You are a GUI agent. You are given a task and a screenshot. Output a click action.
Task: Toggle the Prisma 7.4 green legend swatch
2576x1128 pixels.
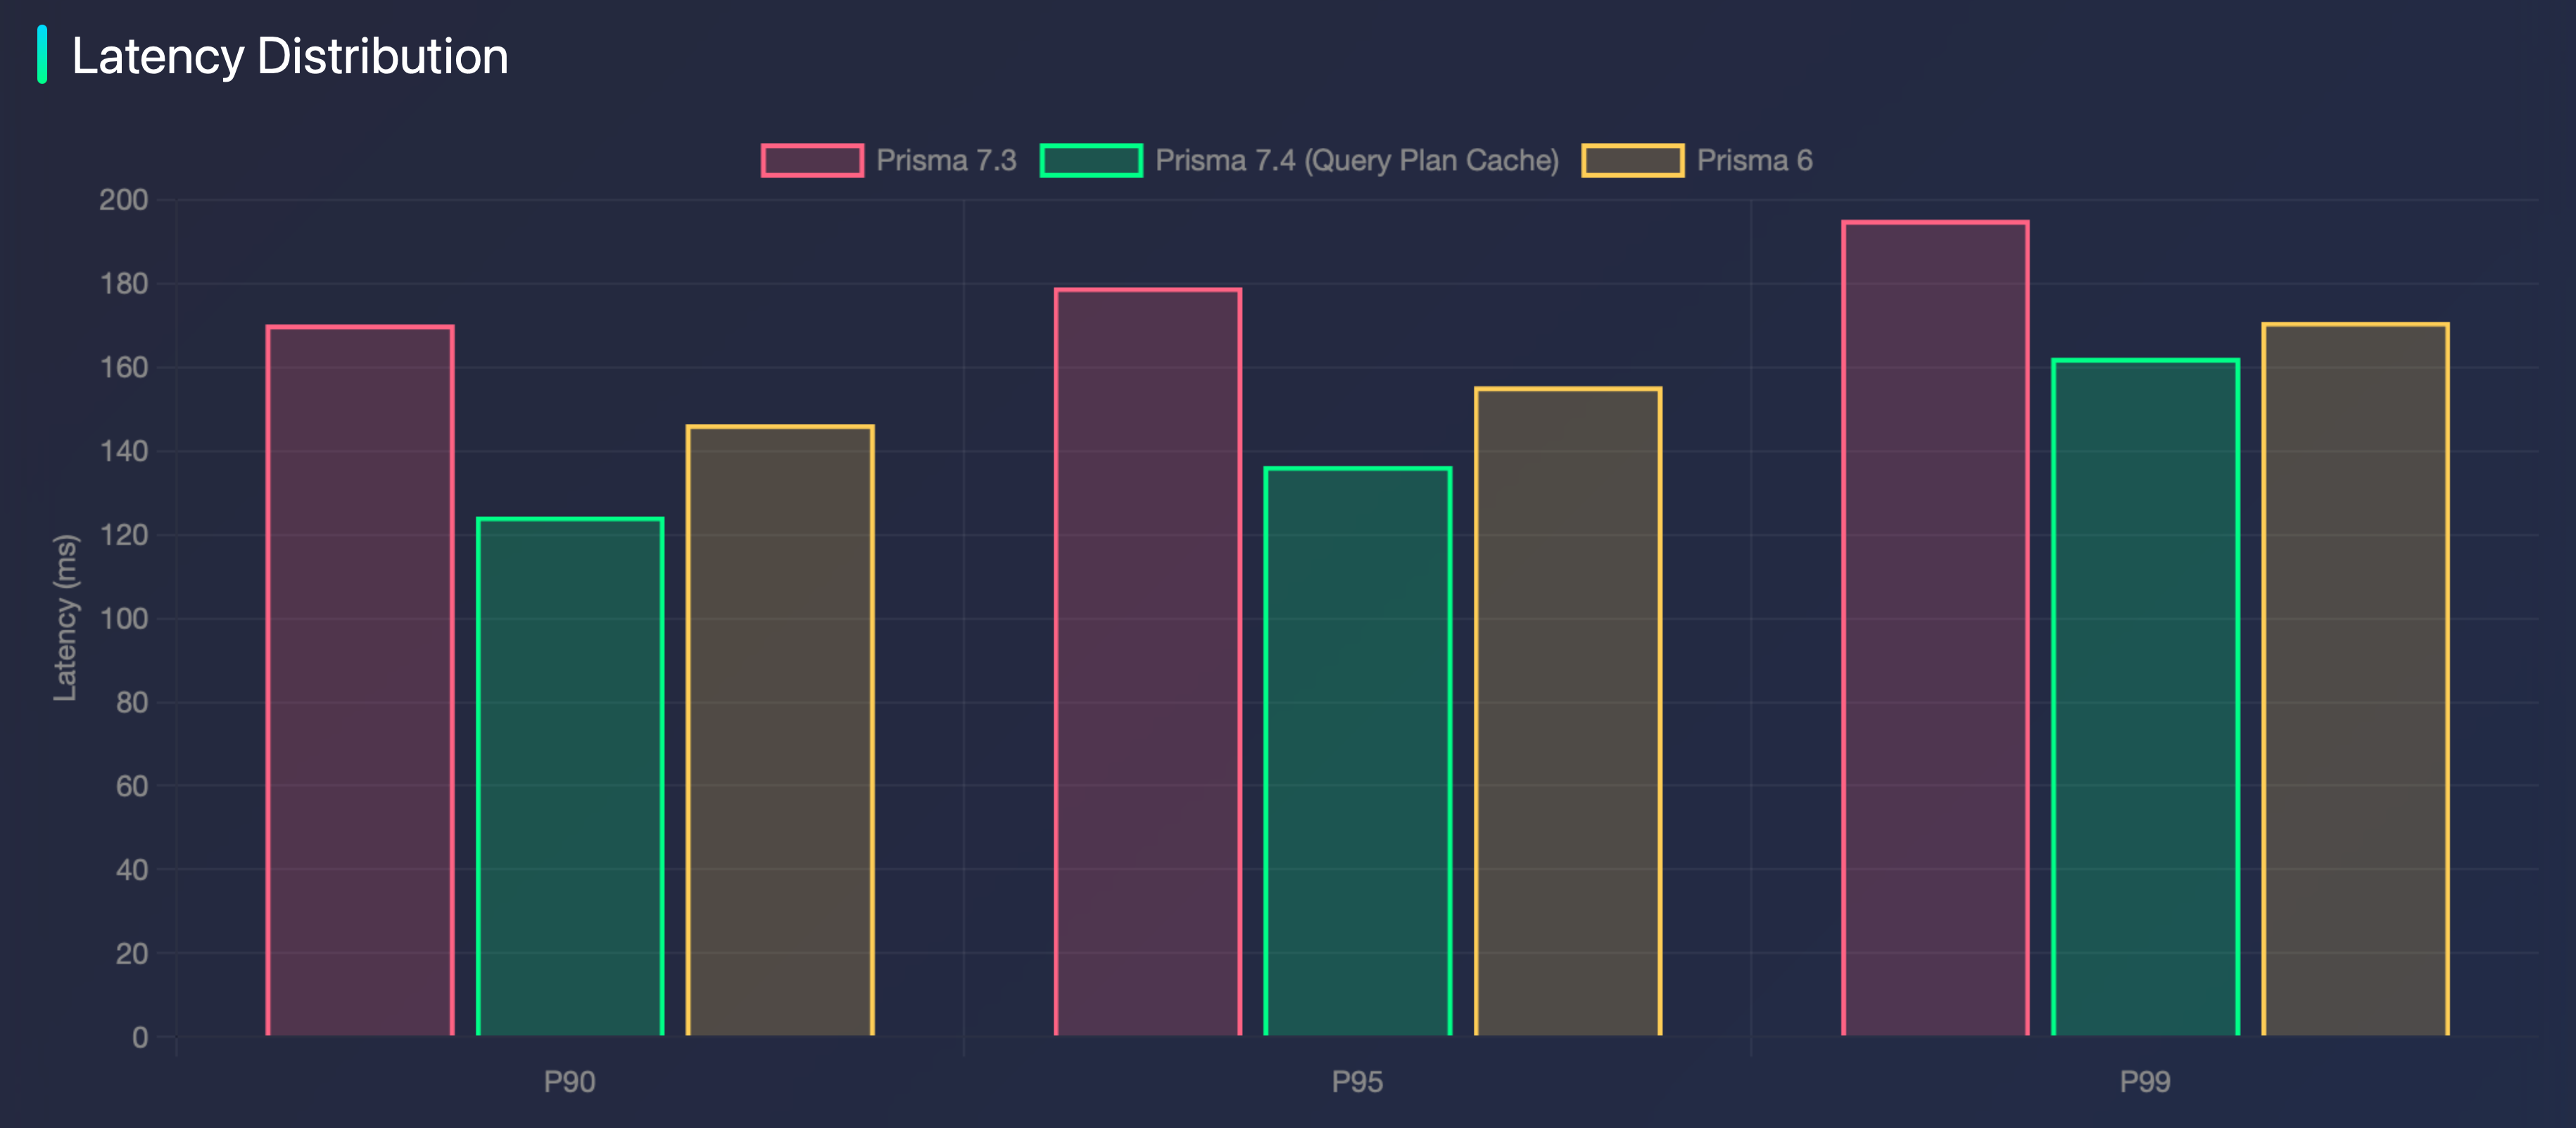[x=1091, y=160]
